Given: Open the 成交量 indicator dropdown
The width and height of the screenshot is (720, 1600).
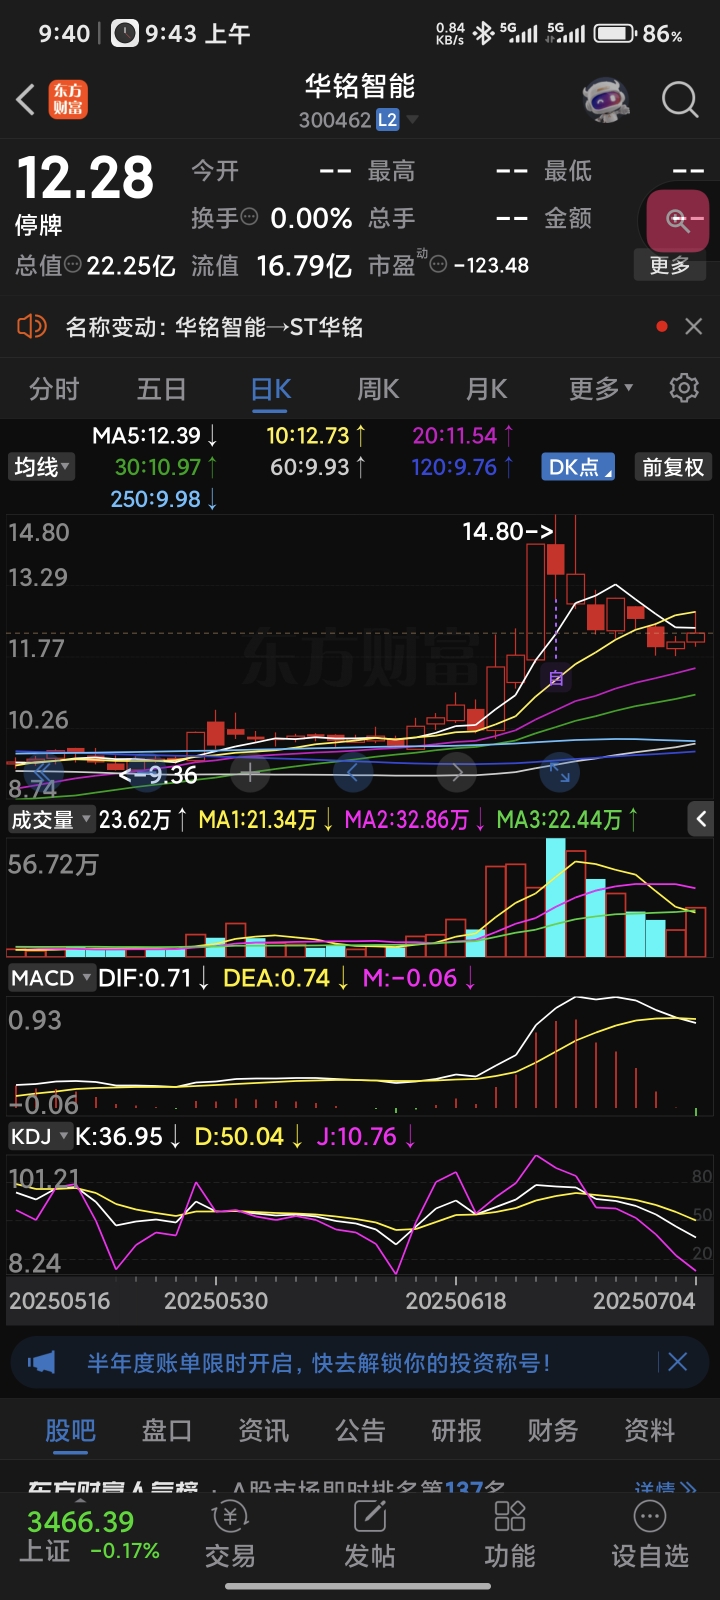Looking at the screenshot, I should (x=51, y=820).
